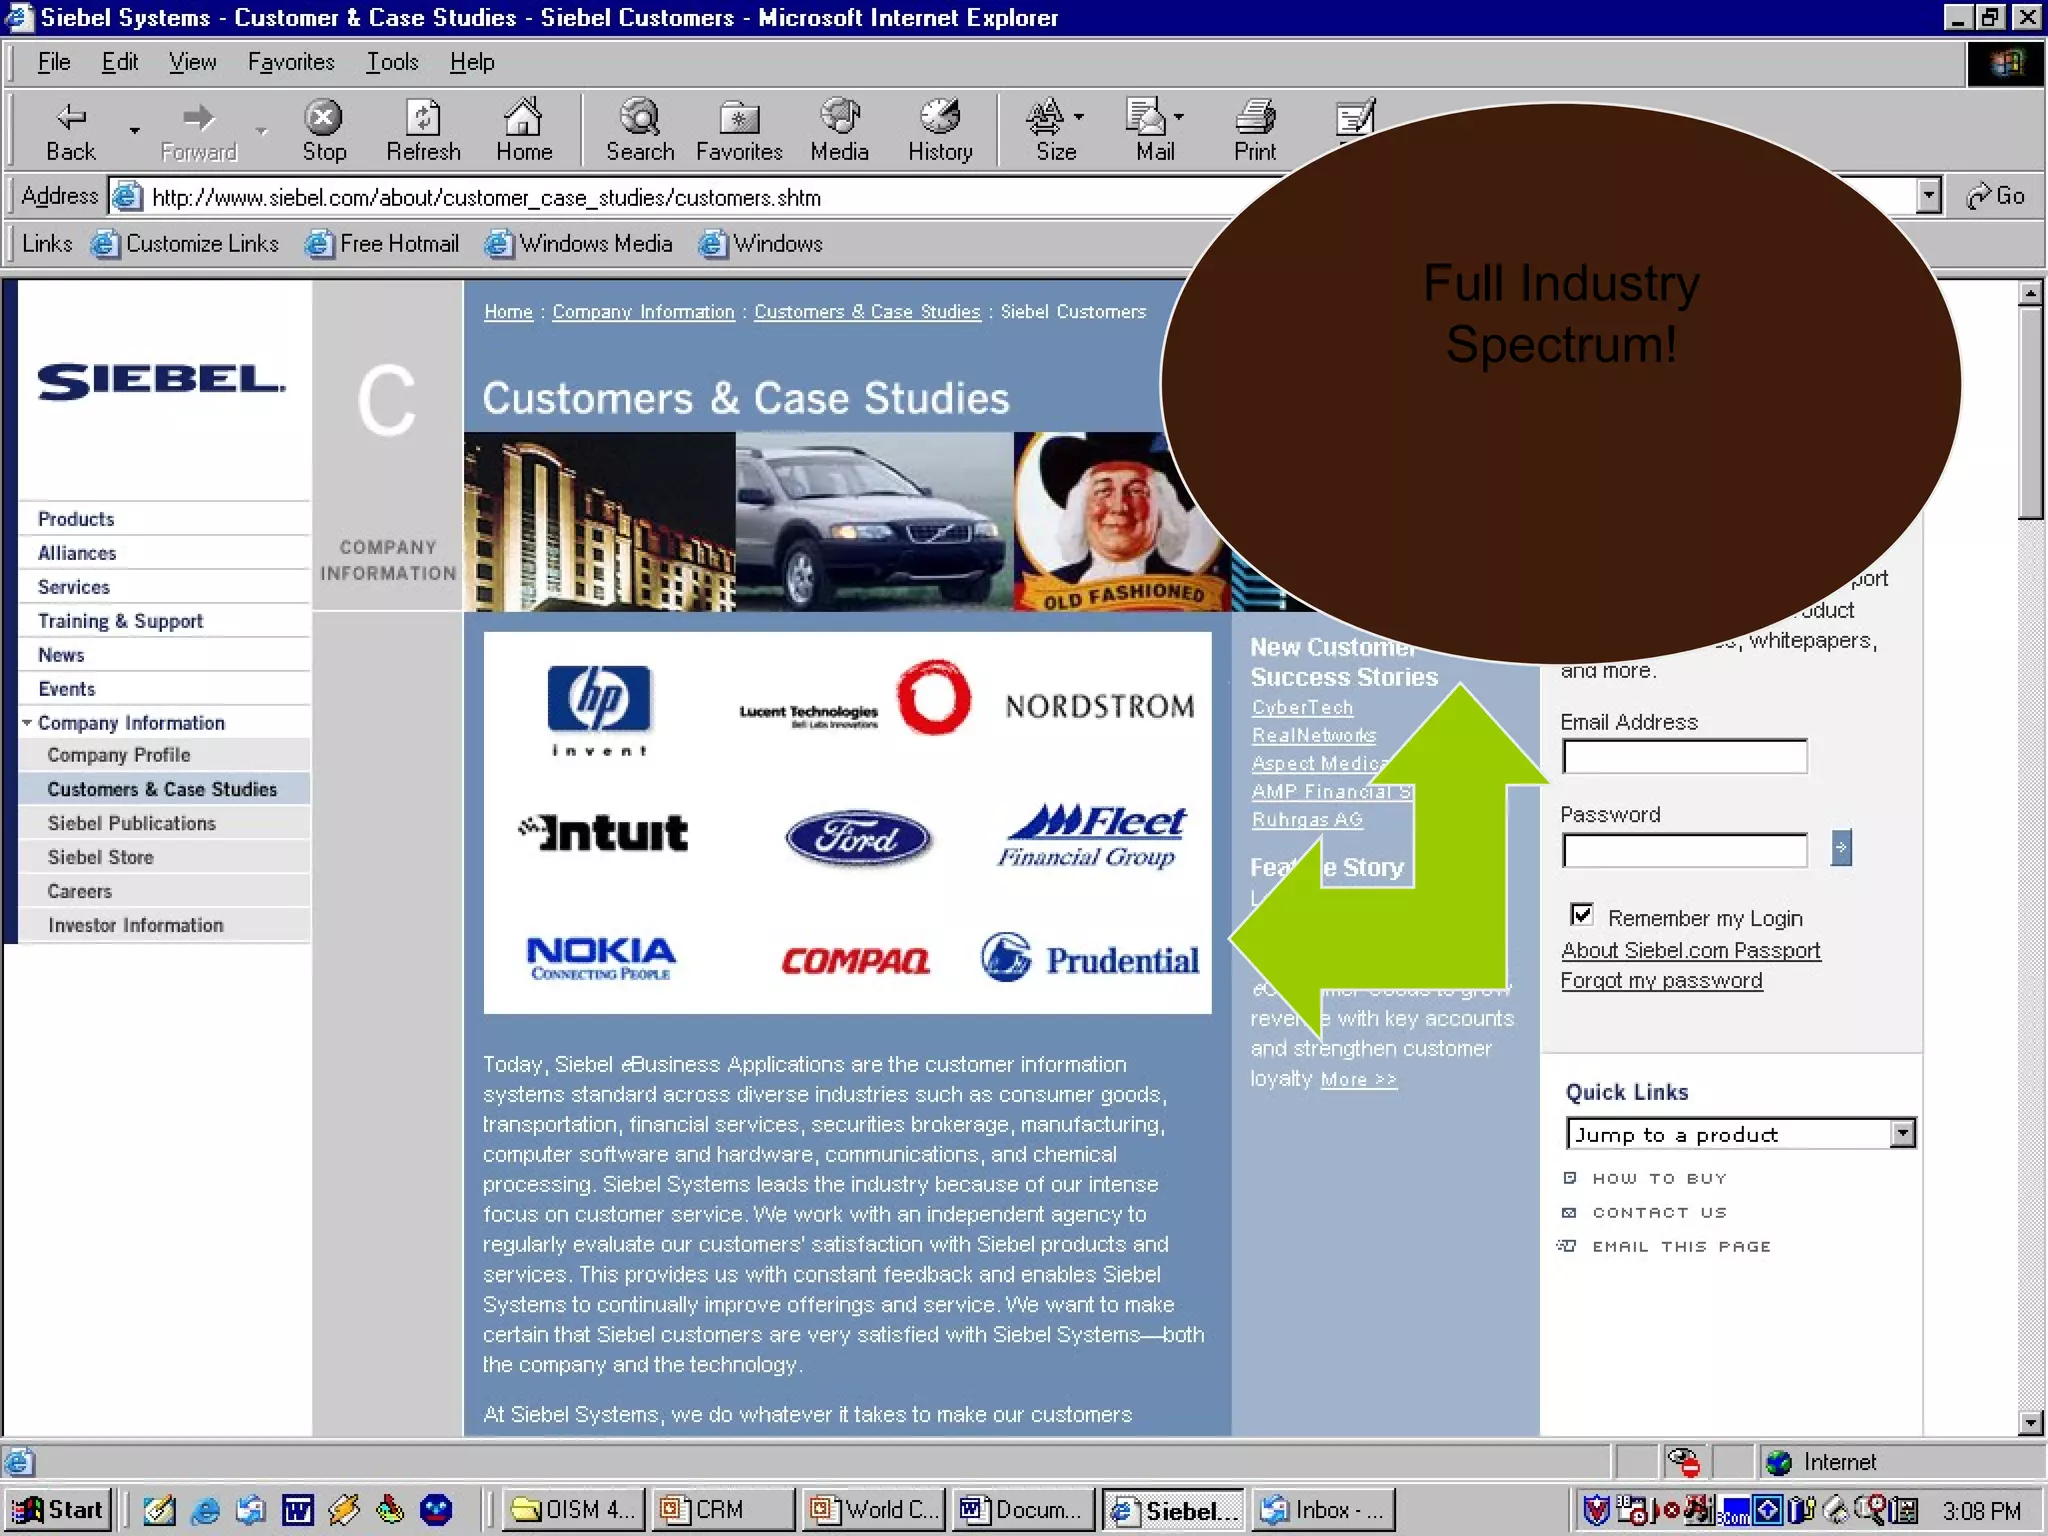Show browsing History from the toolbar
The image size is (2048, 1536).
pos(940,132)
